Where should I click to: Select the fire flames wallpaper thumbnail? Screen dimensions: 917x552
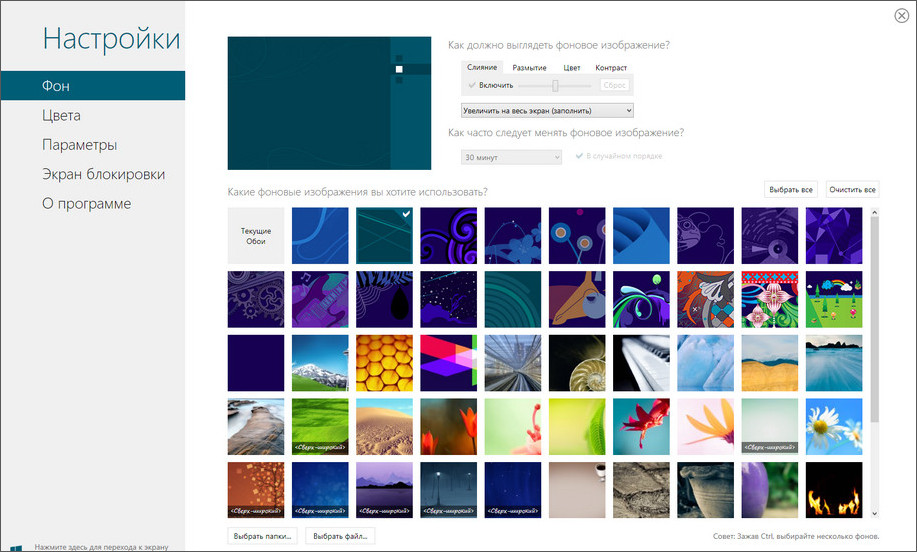point(834,490)
